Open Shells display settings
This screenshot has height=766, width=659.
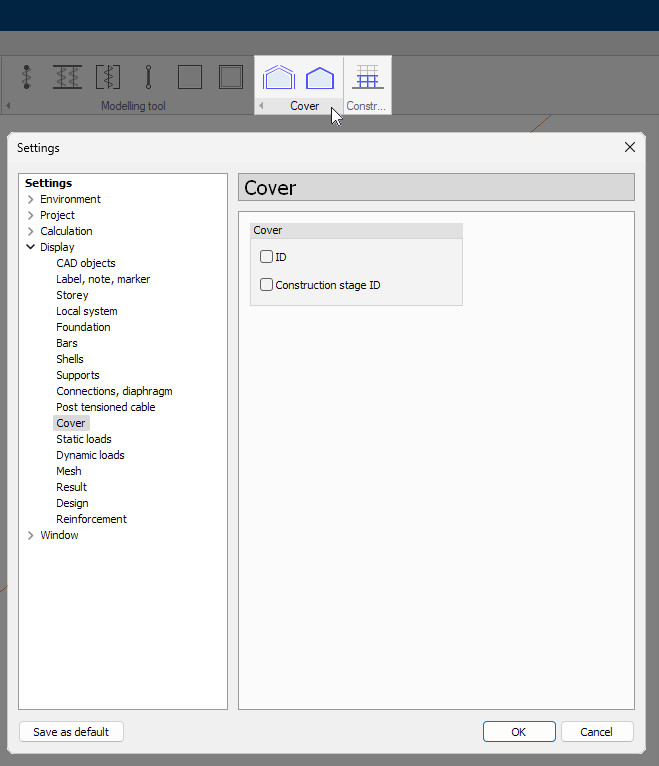coord(70,359)
